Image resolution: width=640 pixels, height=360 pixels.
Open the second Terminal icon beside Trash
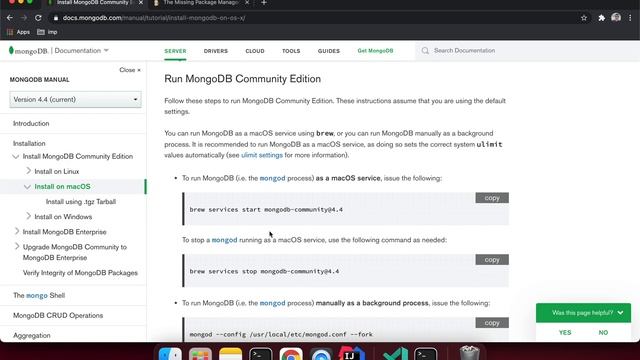click(x=426, y=353)
